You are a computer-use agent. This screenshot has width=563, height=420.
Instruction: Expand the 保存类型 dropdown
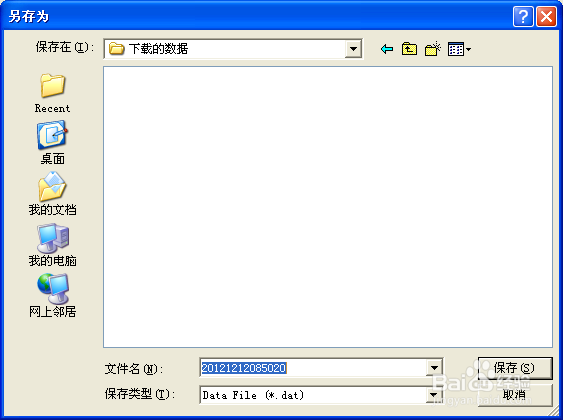pyautogui.click(x=434, y=395)
